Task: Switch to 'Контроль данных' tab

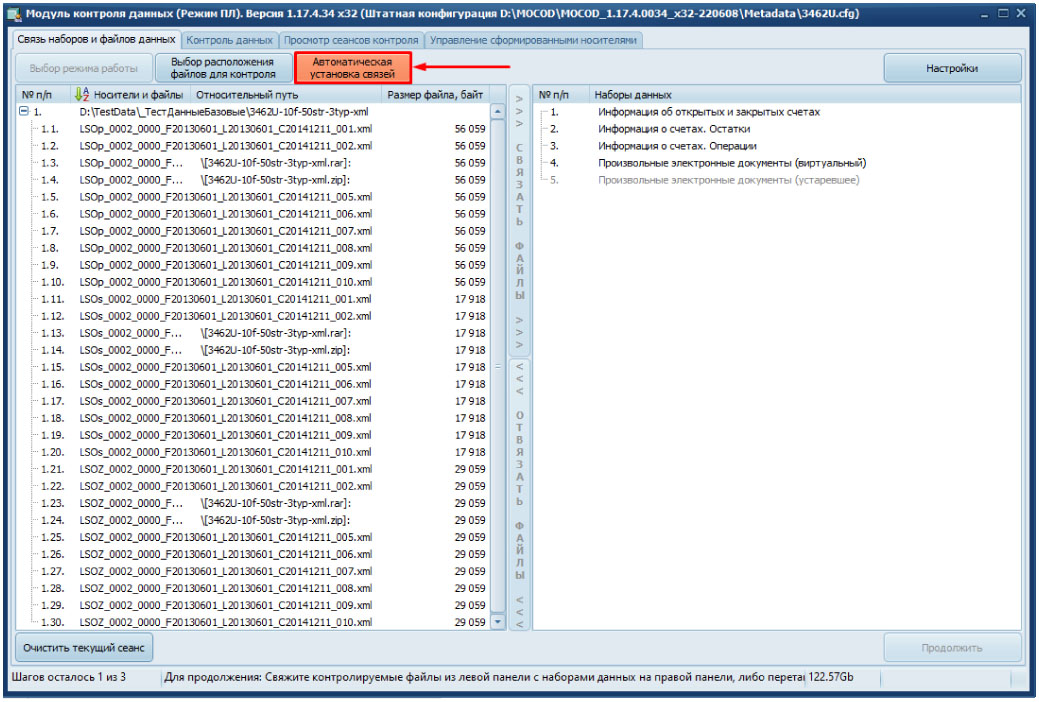Action: click(x=231, y=40)
